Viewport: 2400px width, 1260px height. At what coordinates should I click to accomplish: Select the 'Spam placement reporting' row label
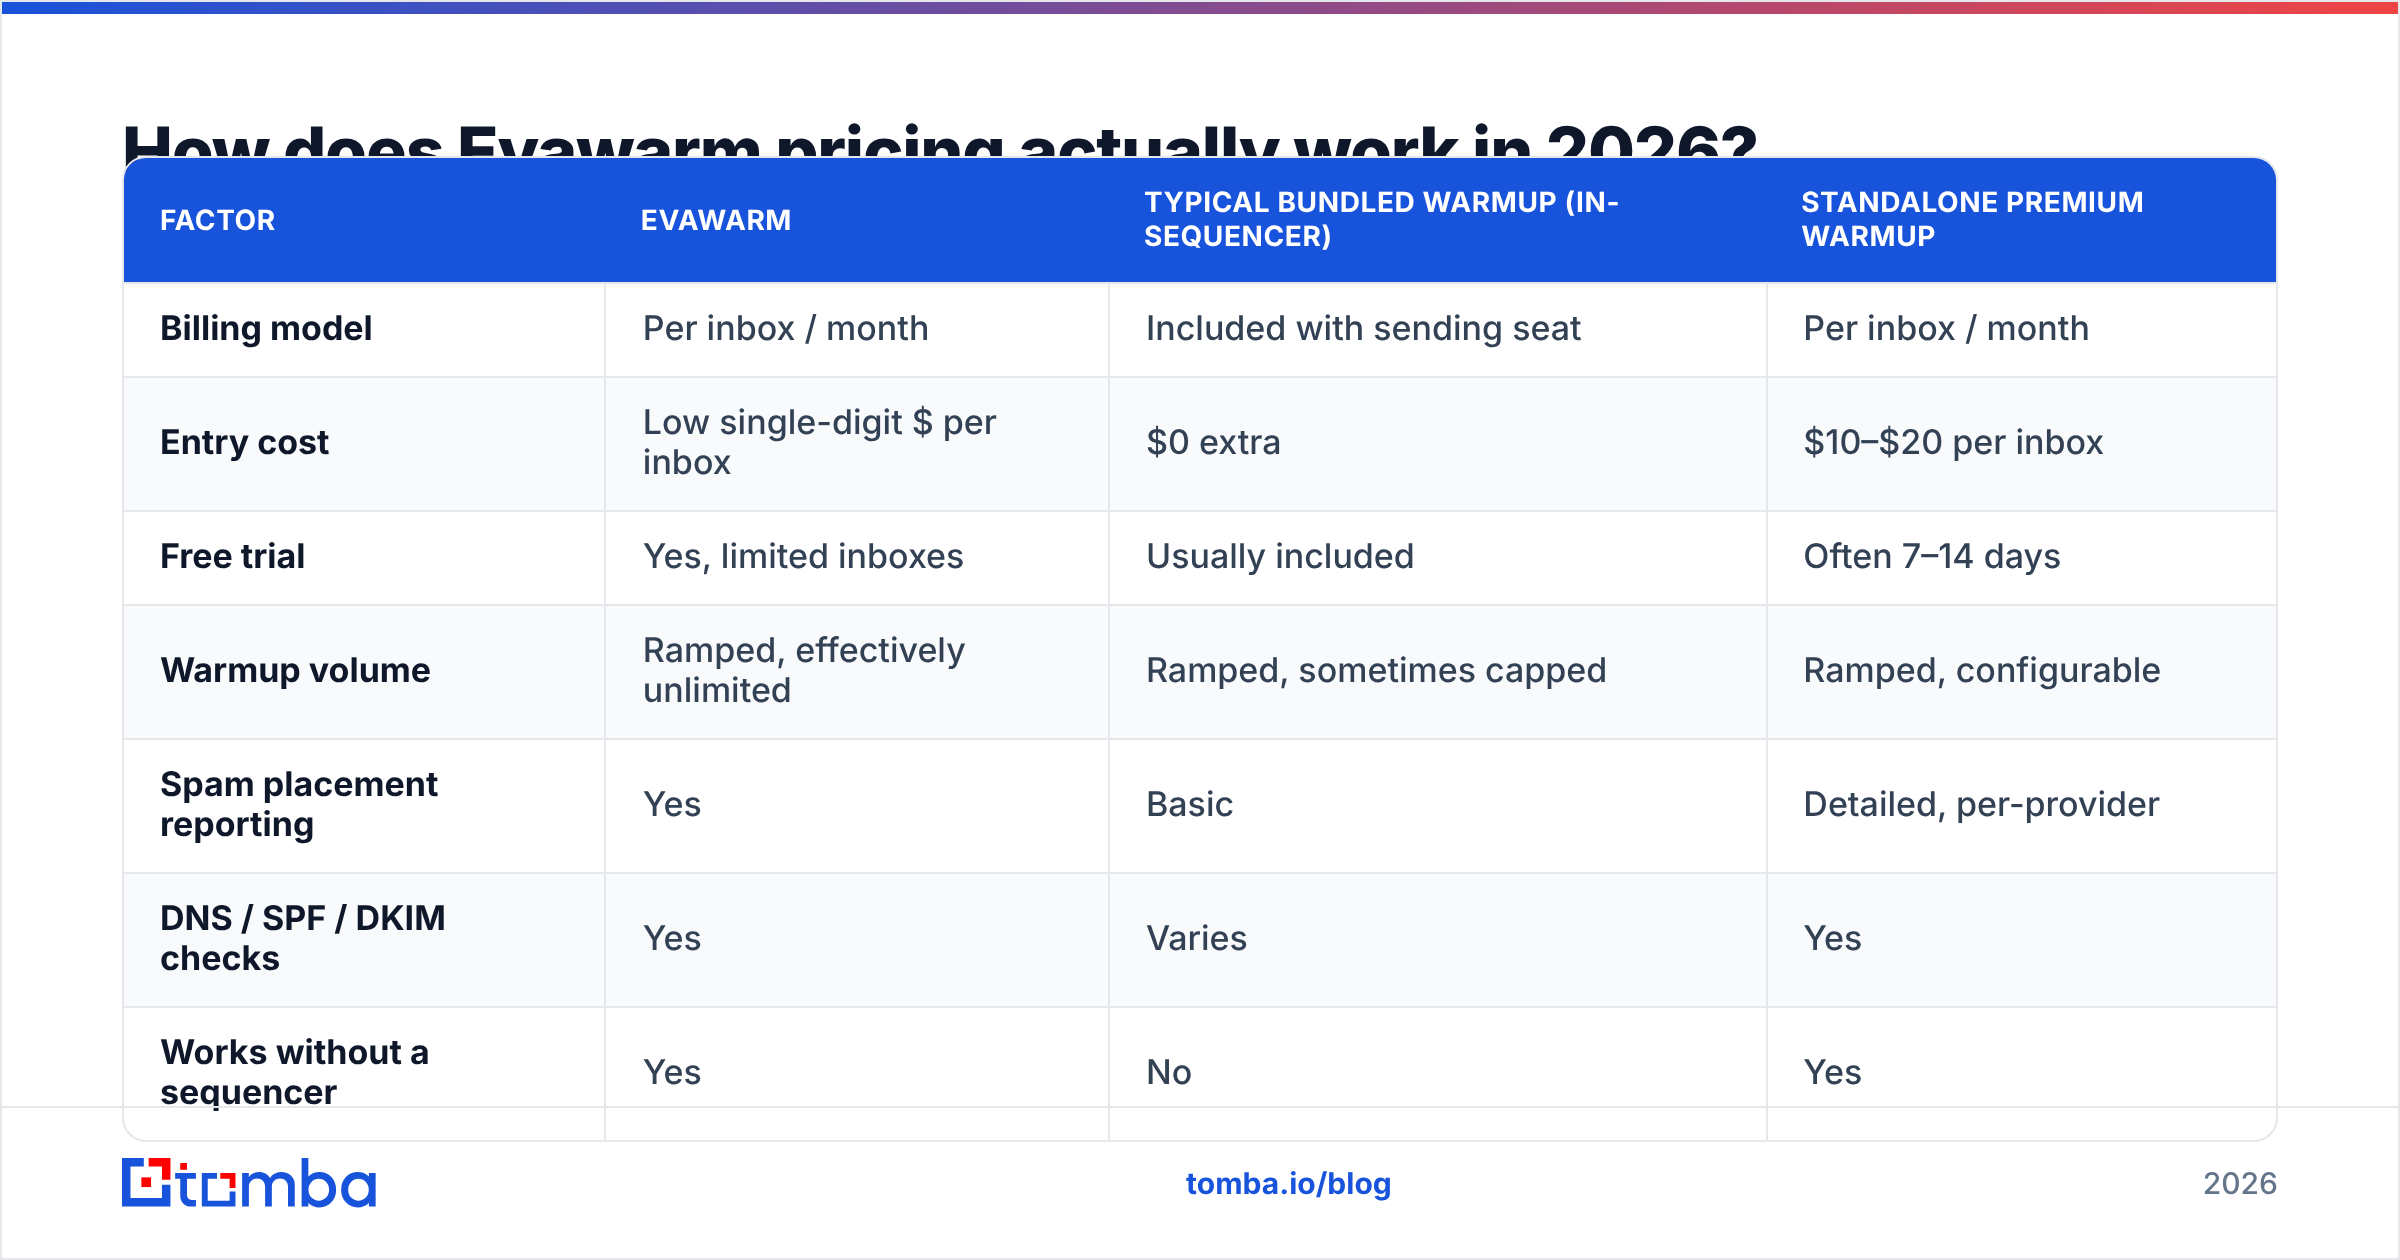point(299,805)
